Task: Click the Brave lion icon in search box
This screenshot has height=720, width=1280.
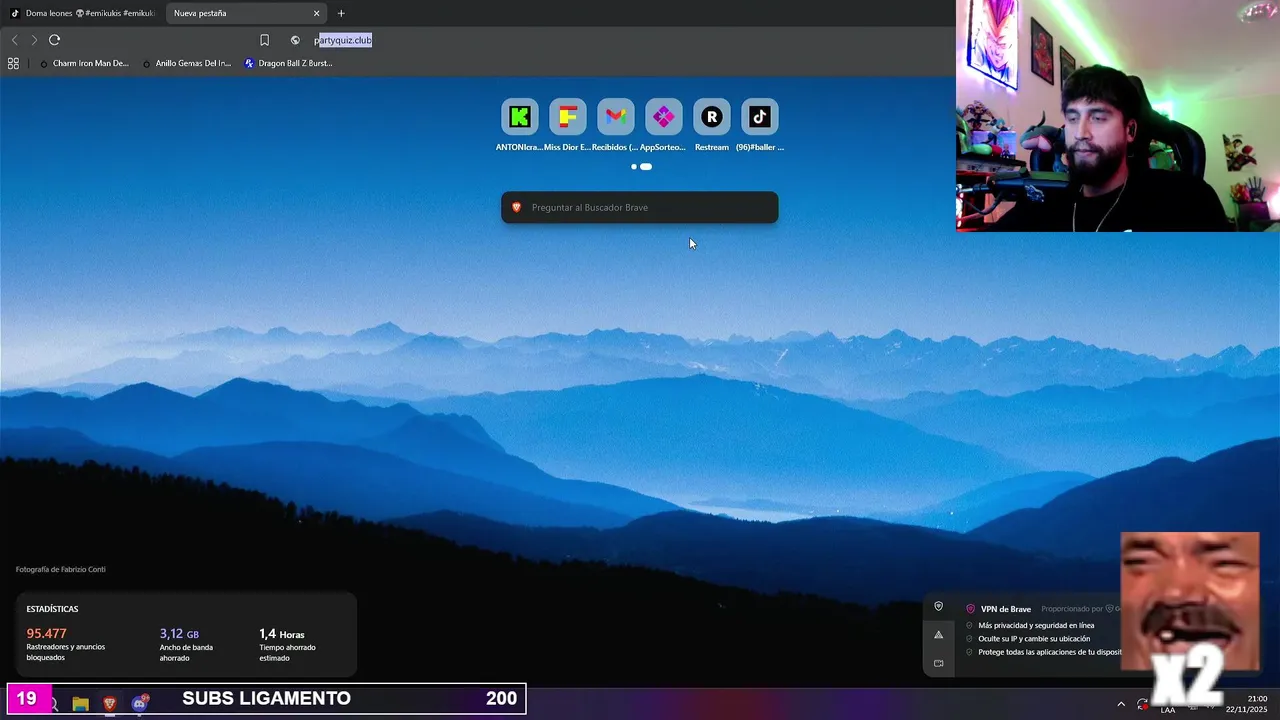Action: coord(517,207)
